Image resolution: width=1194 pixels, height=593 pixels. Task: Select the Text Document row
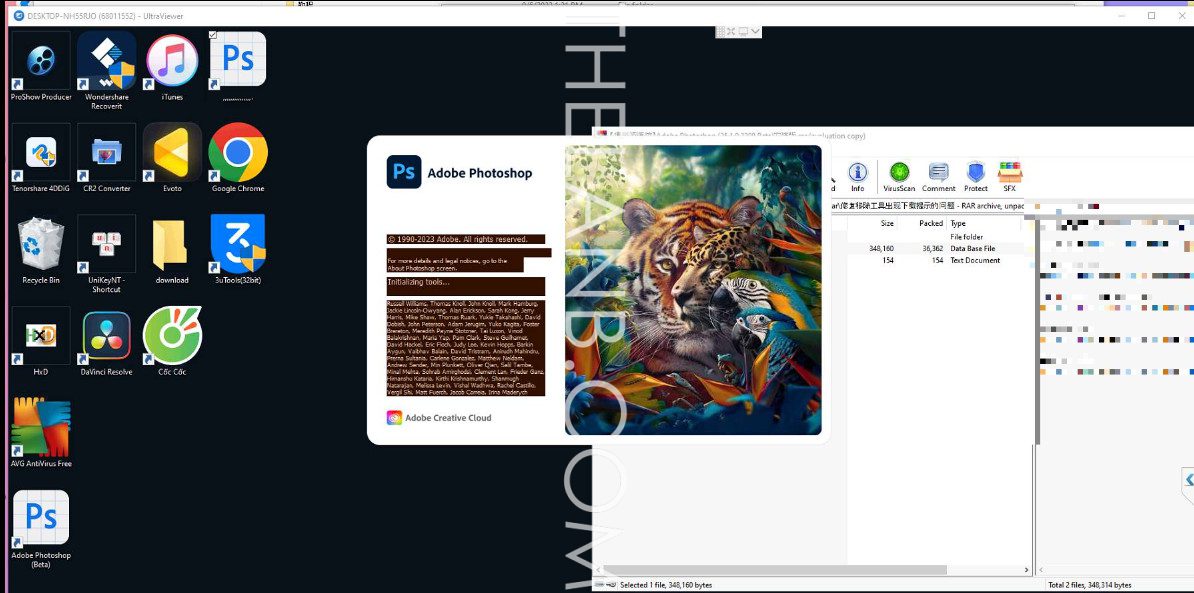pos(974,260)
